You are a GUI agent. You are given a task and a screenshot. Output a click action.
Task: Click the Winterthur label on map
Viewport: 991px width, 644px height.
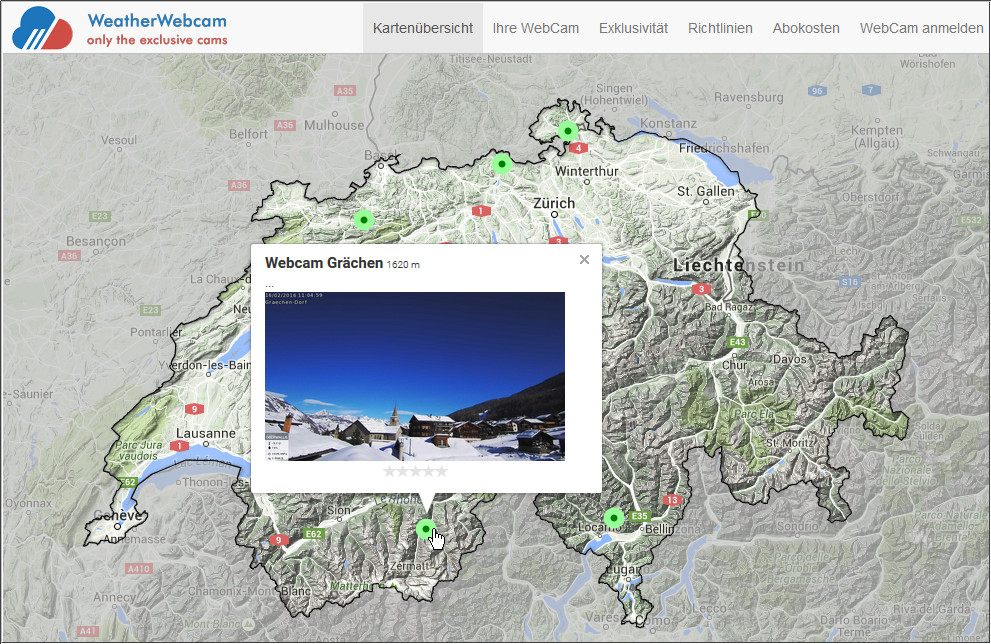(x=587, y=171)
